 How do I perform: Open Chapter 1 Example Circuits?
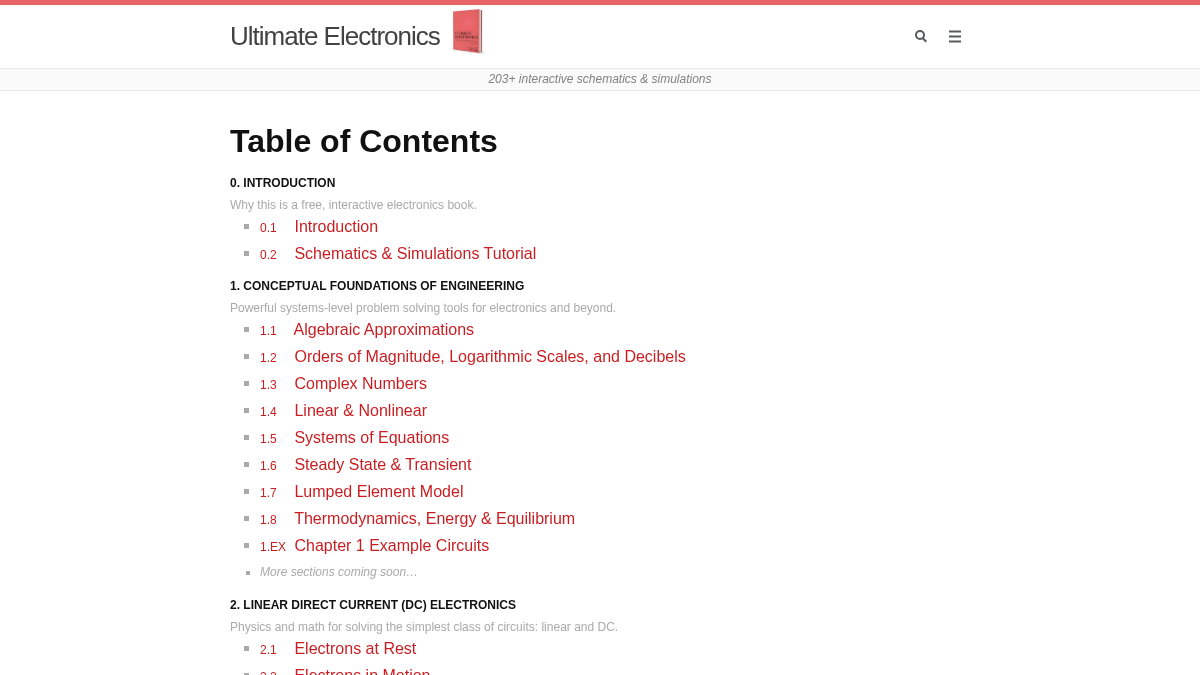click(392, 546)
